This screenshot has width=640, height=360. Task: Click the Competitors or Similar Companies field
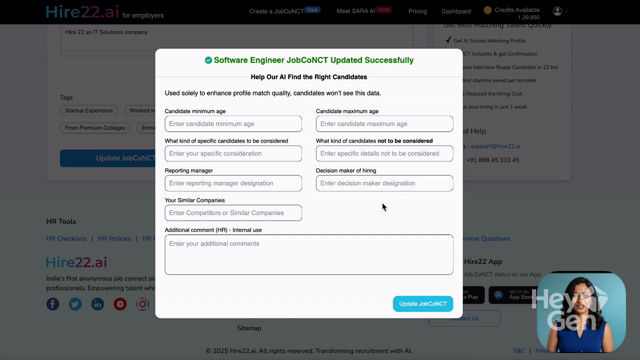click(x=233, y=213)
